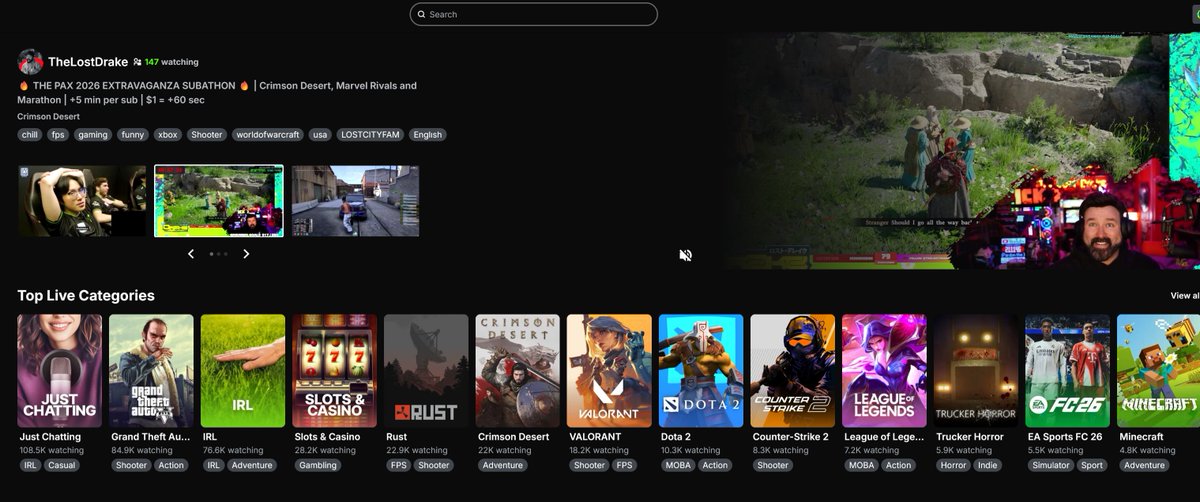Screen dimensions: 1200x502
Task: Click the 'gaming' stream tag
Action: click(93, 135)
